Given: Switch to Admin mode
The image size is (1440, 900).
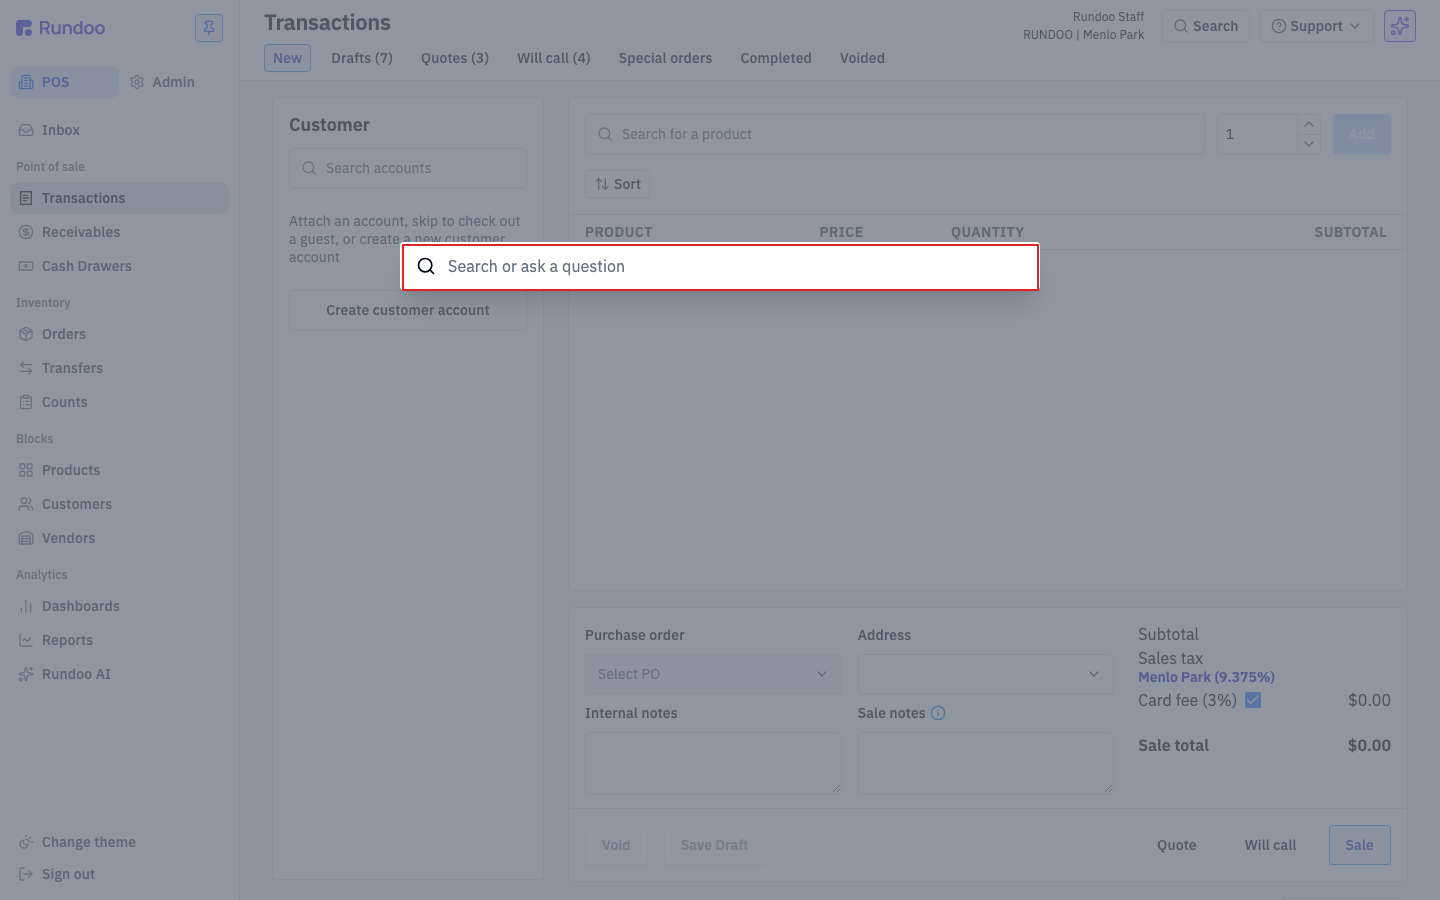Looking at the screenshot, I should coord(162,82).
